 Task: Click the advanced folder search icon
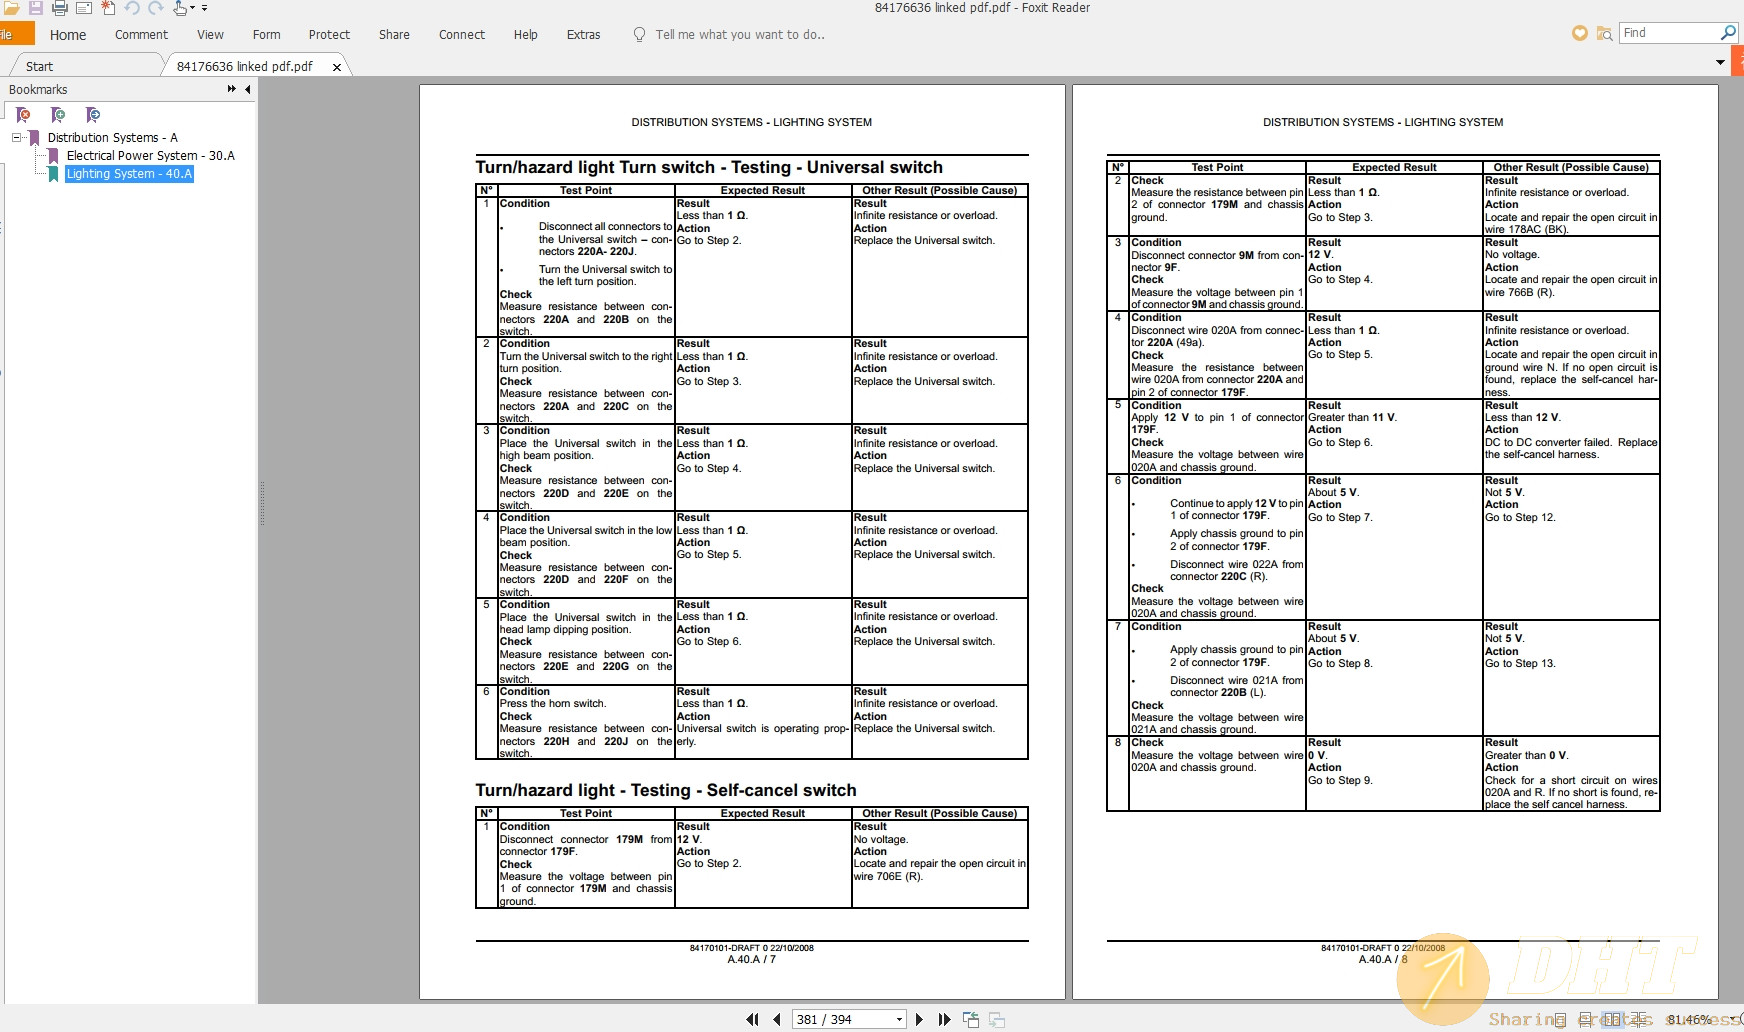tap(1604, 34)
